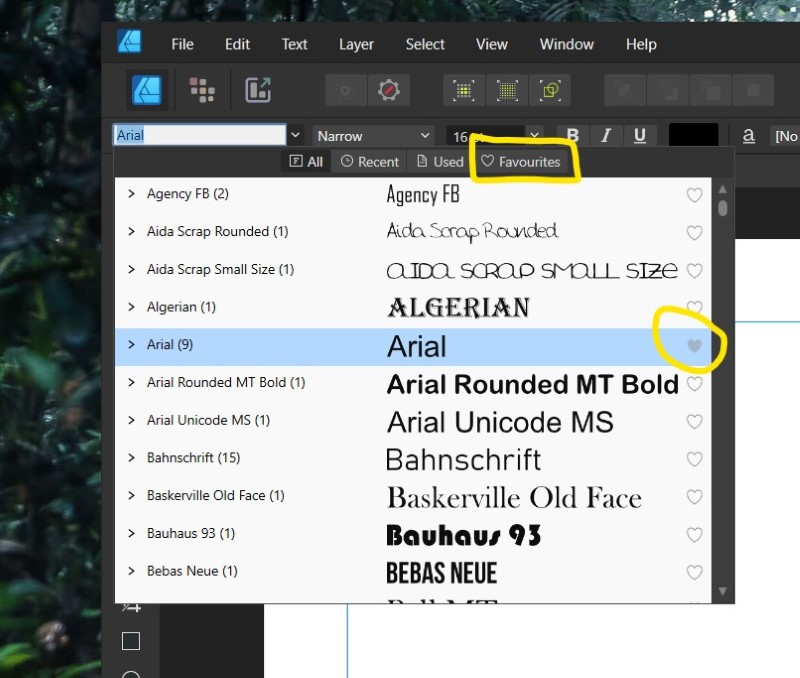Show Recent fonts tab
The width and height of the screenshot is (800, 678).
point(369,162)
